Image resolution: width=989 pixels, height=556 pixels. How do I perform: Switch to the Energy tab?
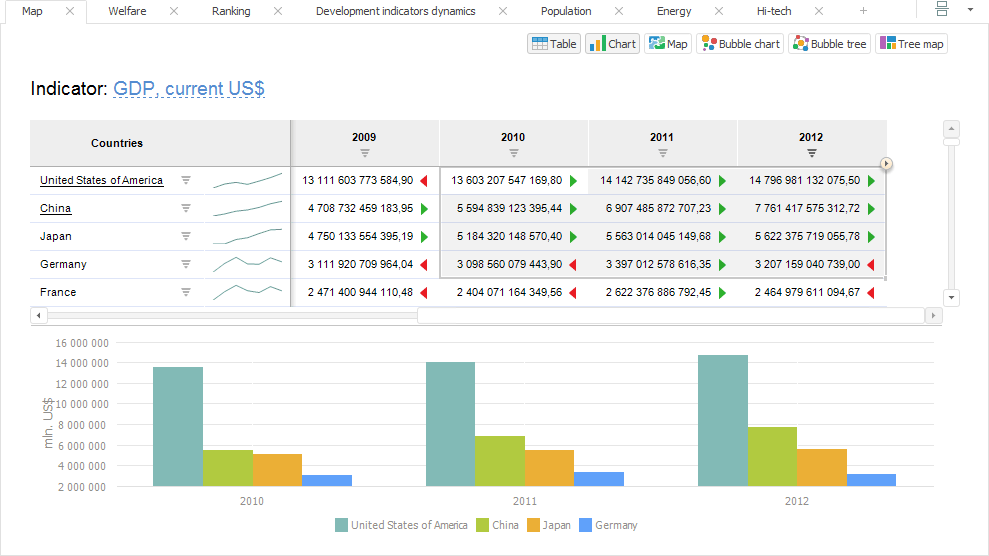click(674, 11)
